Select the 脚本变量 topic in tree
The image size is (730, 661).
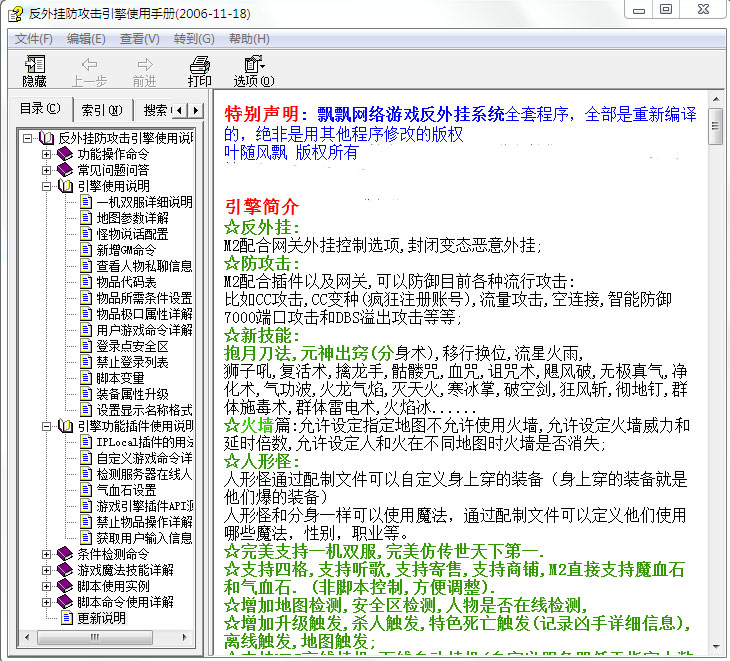120,378
